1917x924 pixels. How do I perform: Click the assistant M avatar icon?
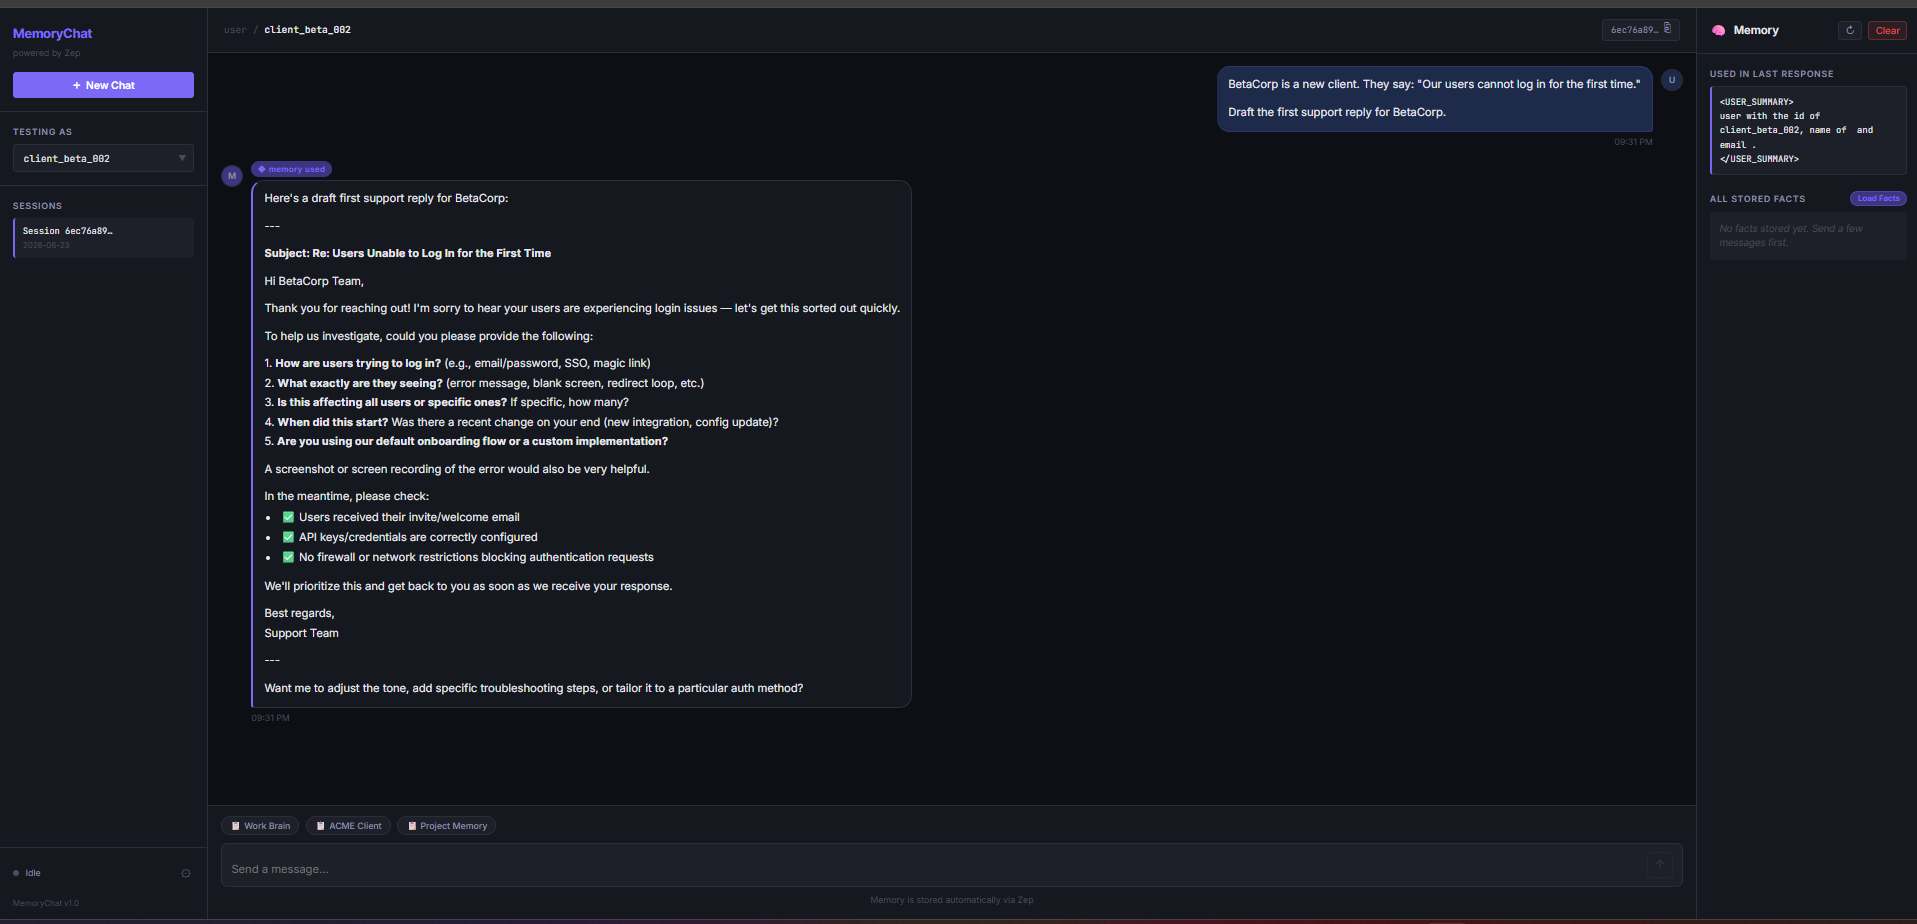(x=232, y=176)
